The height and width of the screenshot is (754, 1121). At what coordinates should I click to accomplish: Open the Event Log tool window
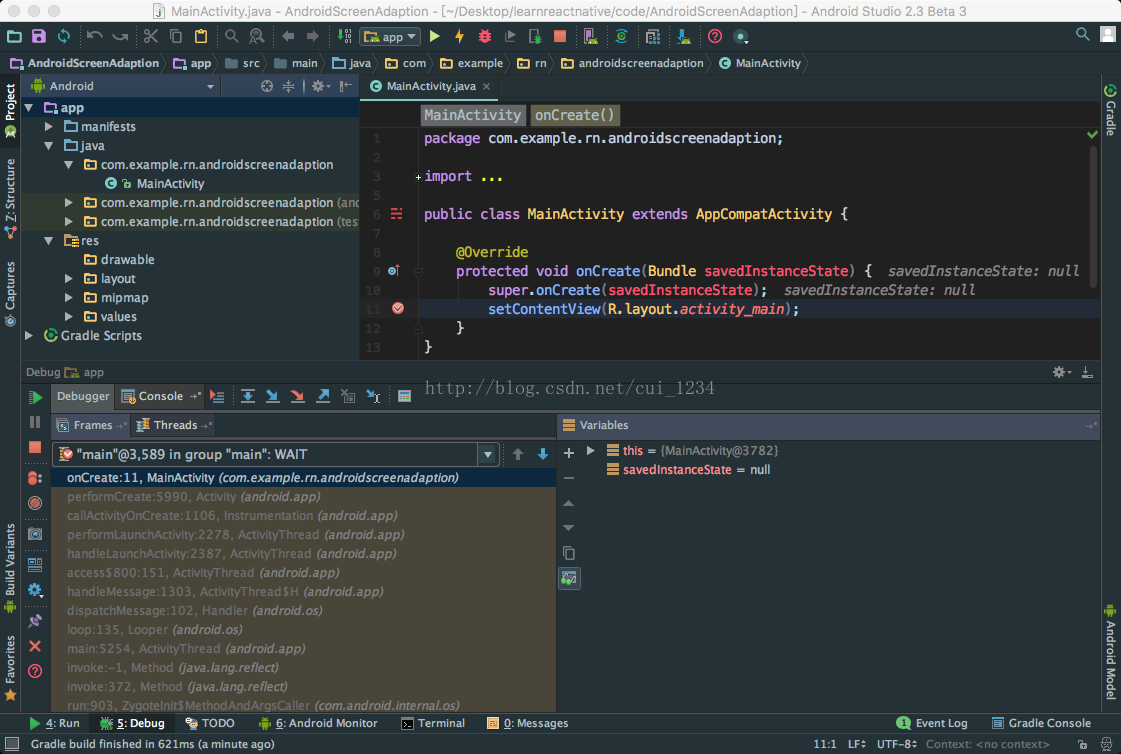932,723
